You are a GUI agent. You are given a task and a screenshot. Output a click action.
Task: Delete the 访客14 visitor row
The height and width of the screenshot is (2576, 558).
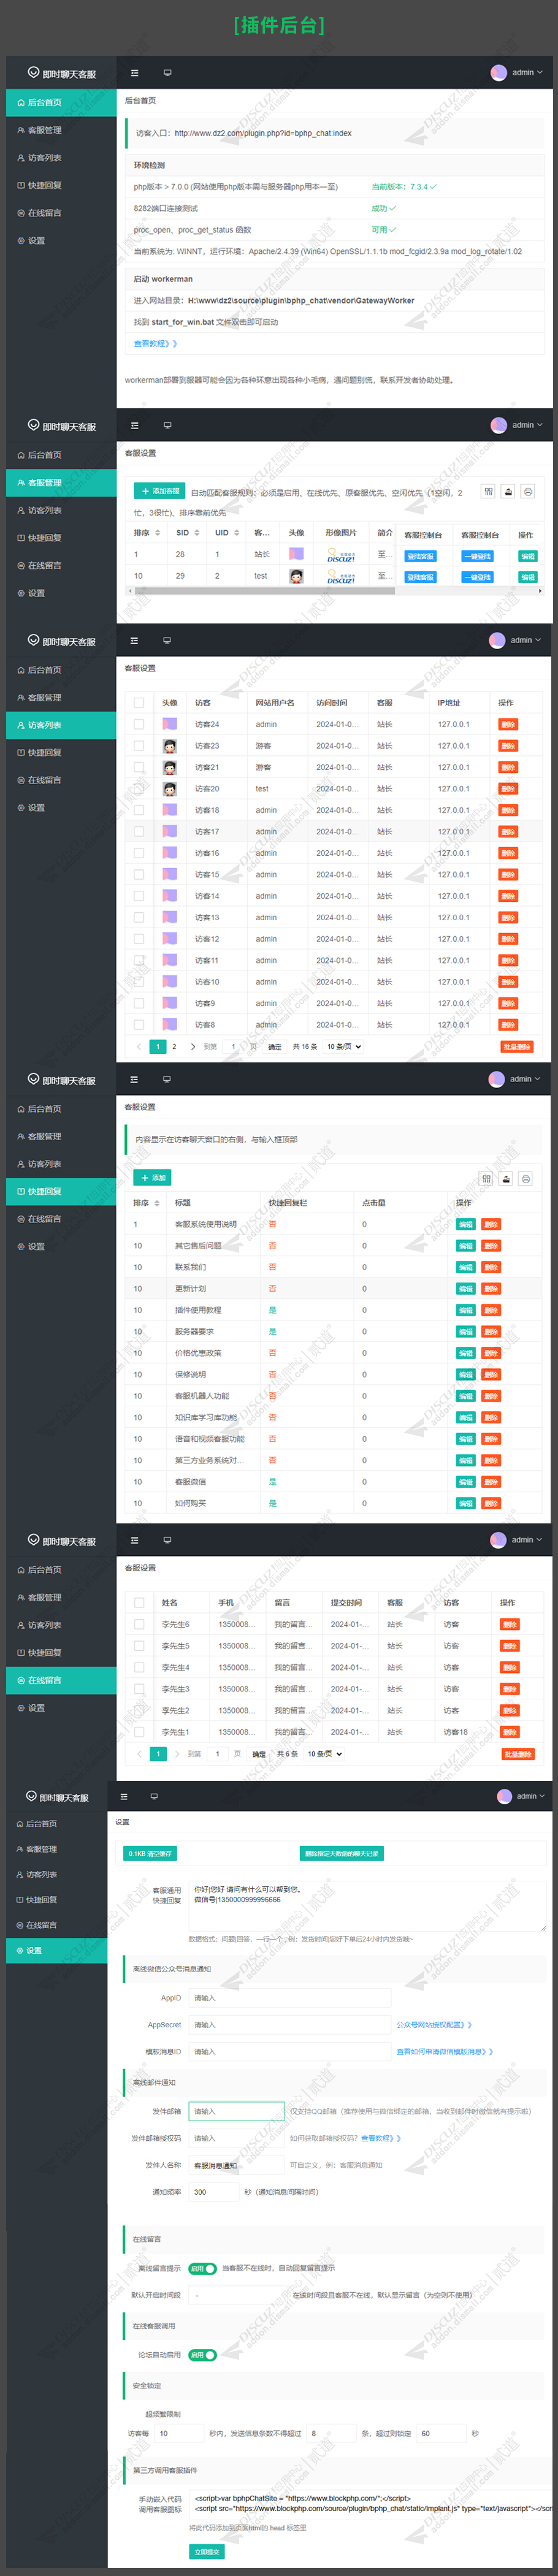pyautogui.click(x=508, y=896)
